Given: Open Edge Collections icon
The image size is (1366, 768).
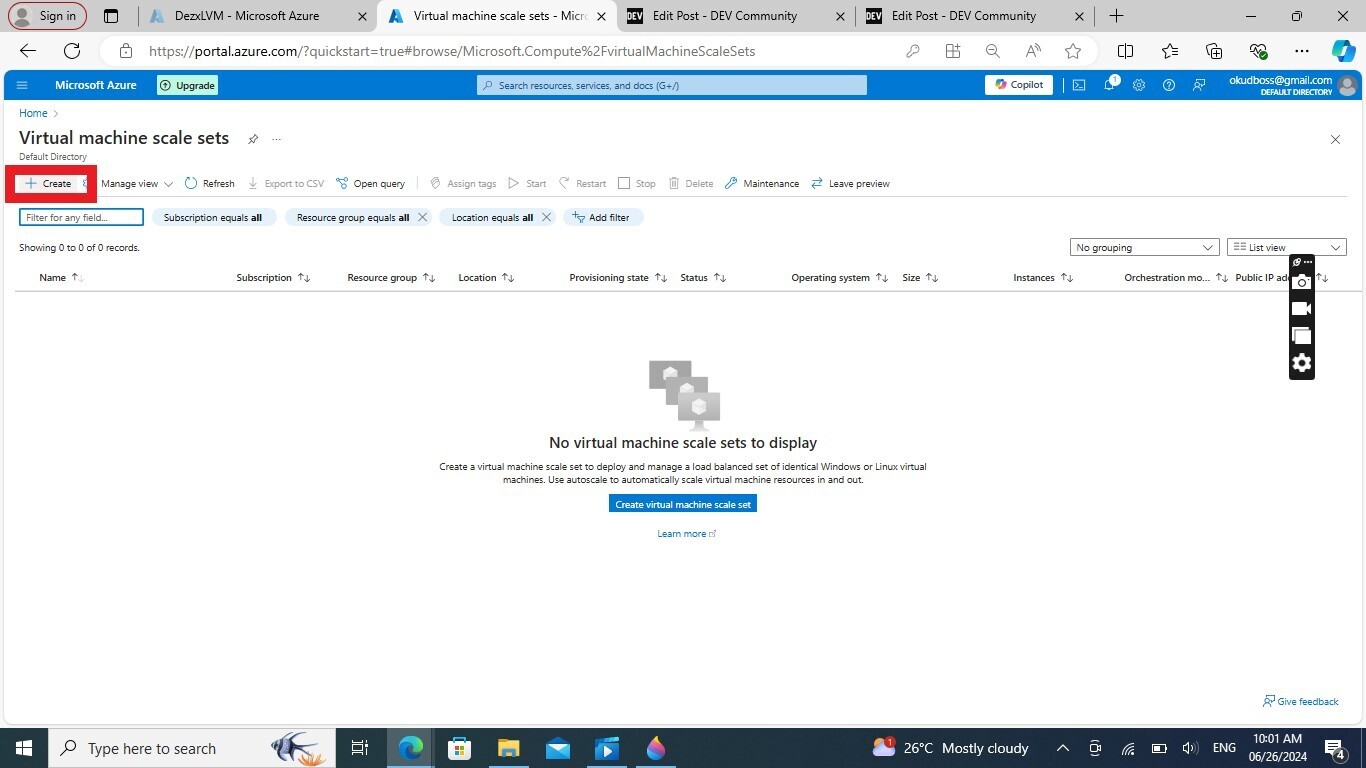Looking at the screenshot, I should [x=1214, y=51].
